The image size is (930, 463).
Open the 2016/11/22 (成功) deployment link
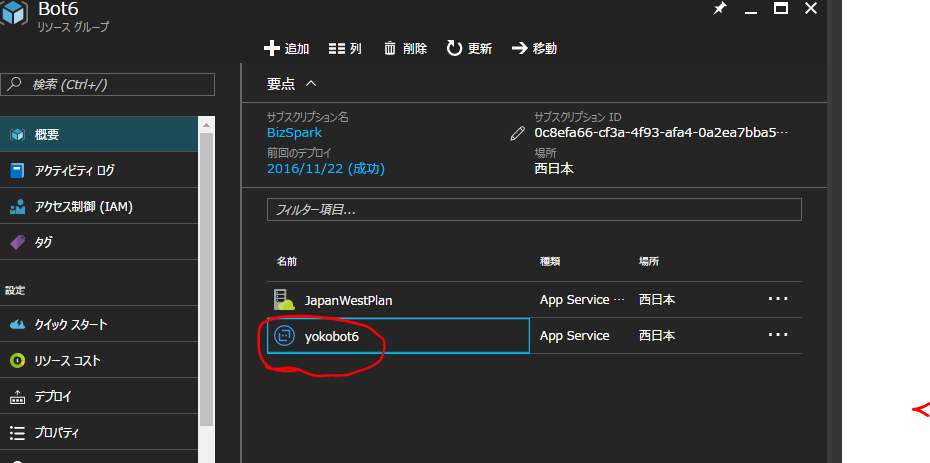(326, 169)
